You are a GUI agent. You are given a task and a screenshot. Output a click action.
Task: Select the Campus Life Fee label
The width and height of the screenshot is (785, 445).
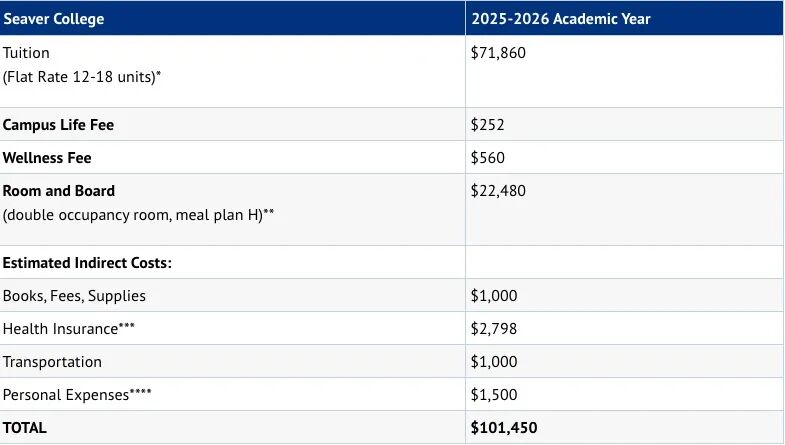[x=65, y=125]
